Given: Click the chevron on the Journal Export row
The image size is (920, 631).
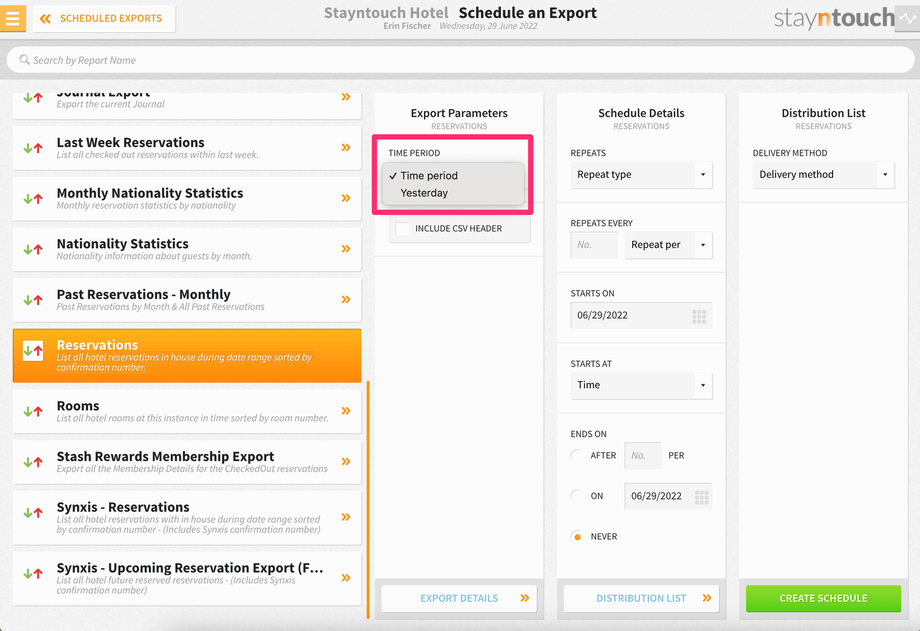Looking at the screenshot, I should point(346,97).
